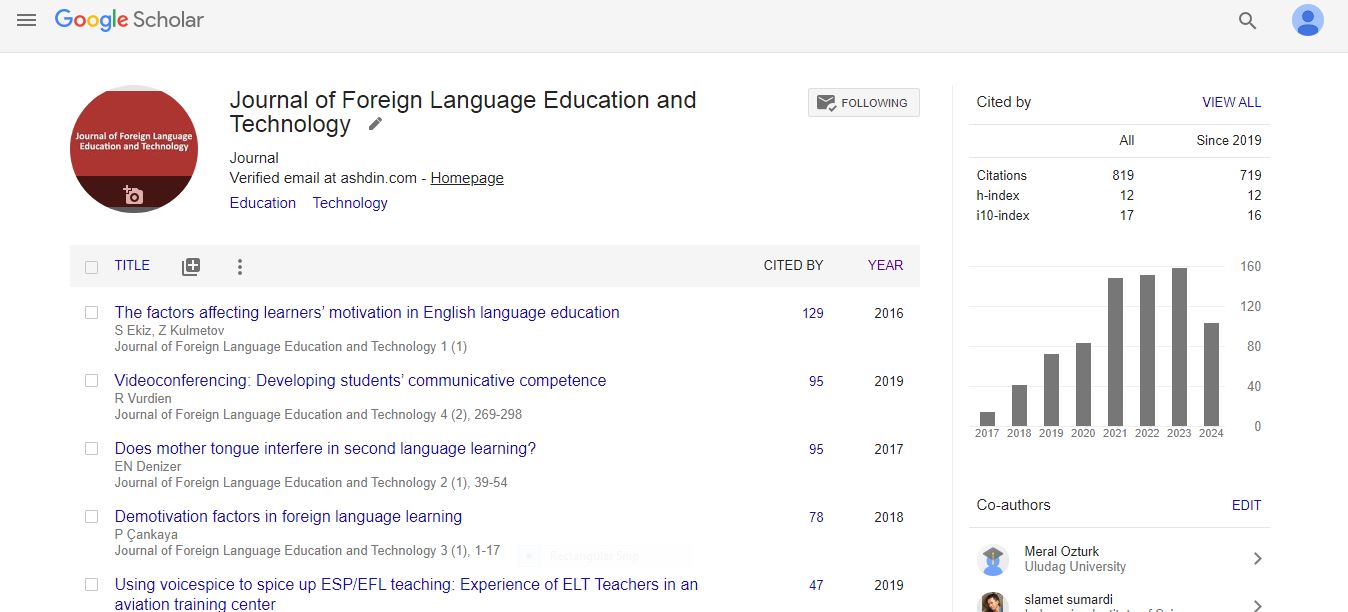The width and height of the screenshot is (1348, 612).
Task: Sort articles by YEAR column
Action: (885, 265)
